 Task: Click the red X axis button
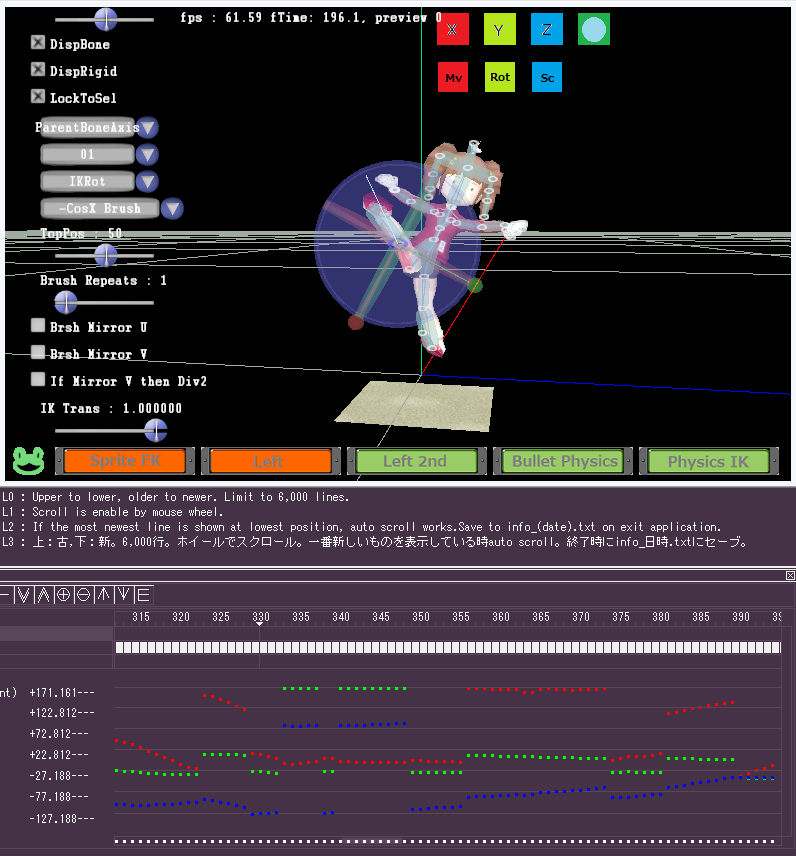(x=453, y=30)
